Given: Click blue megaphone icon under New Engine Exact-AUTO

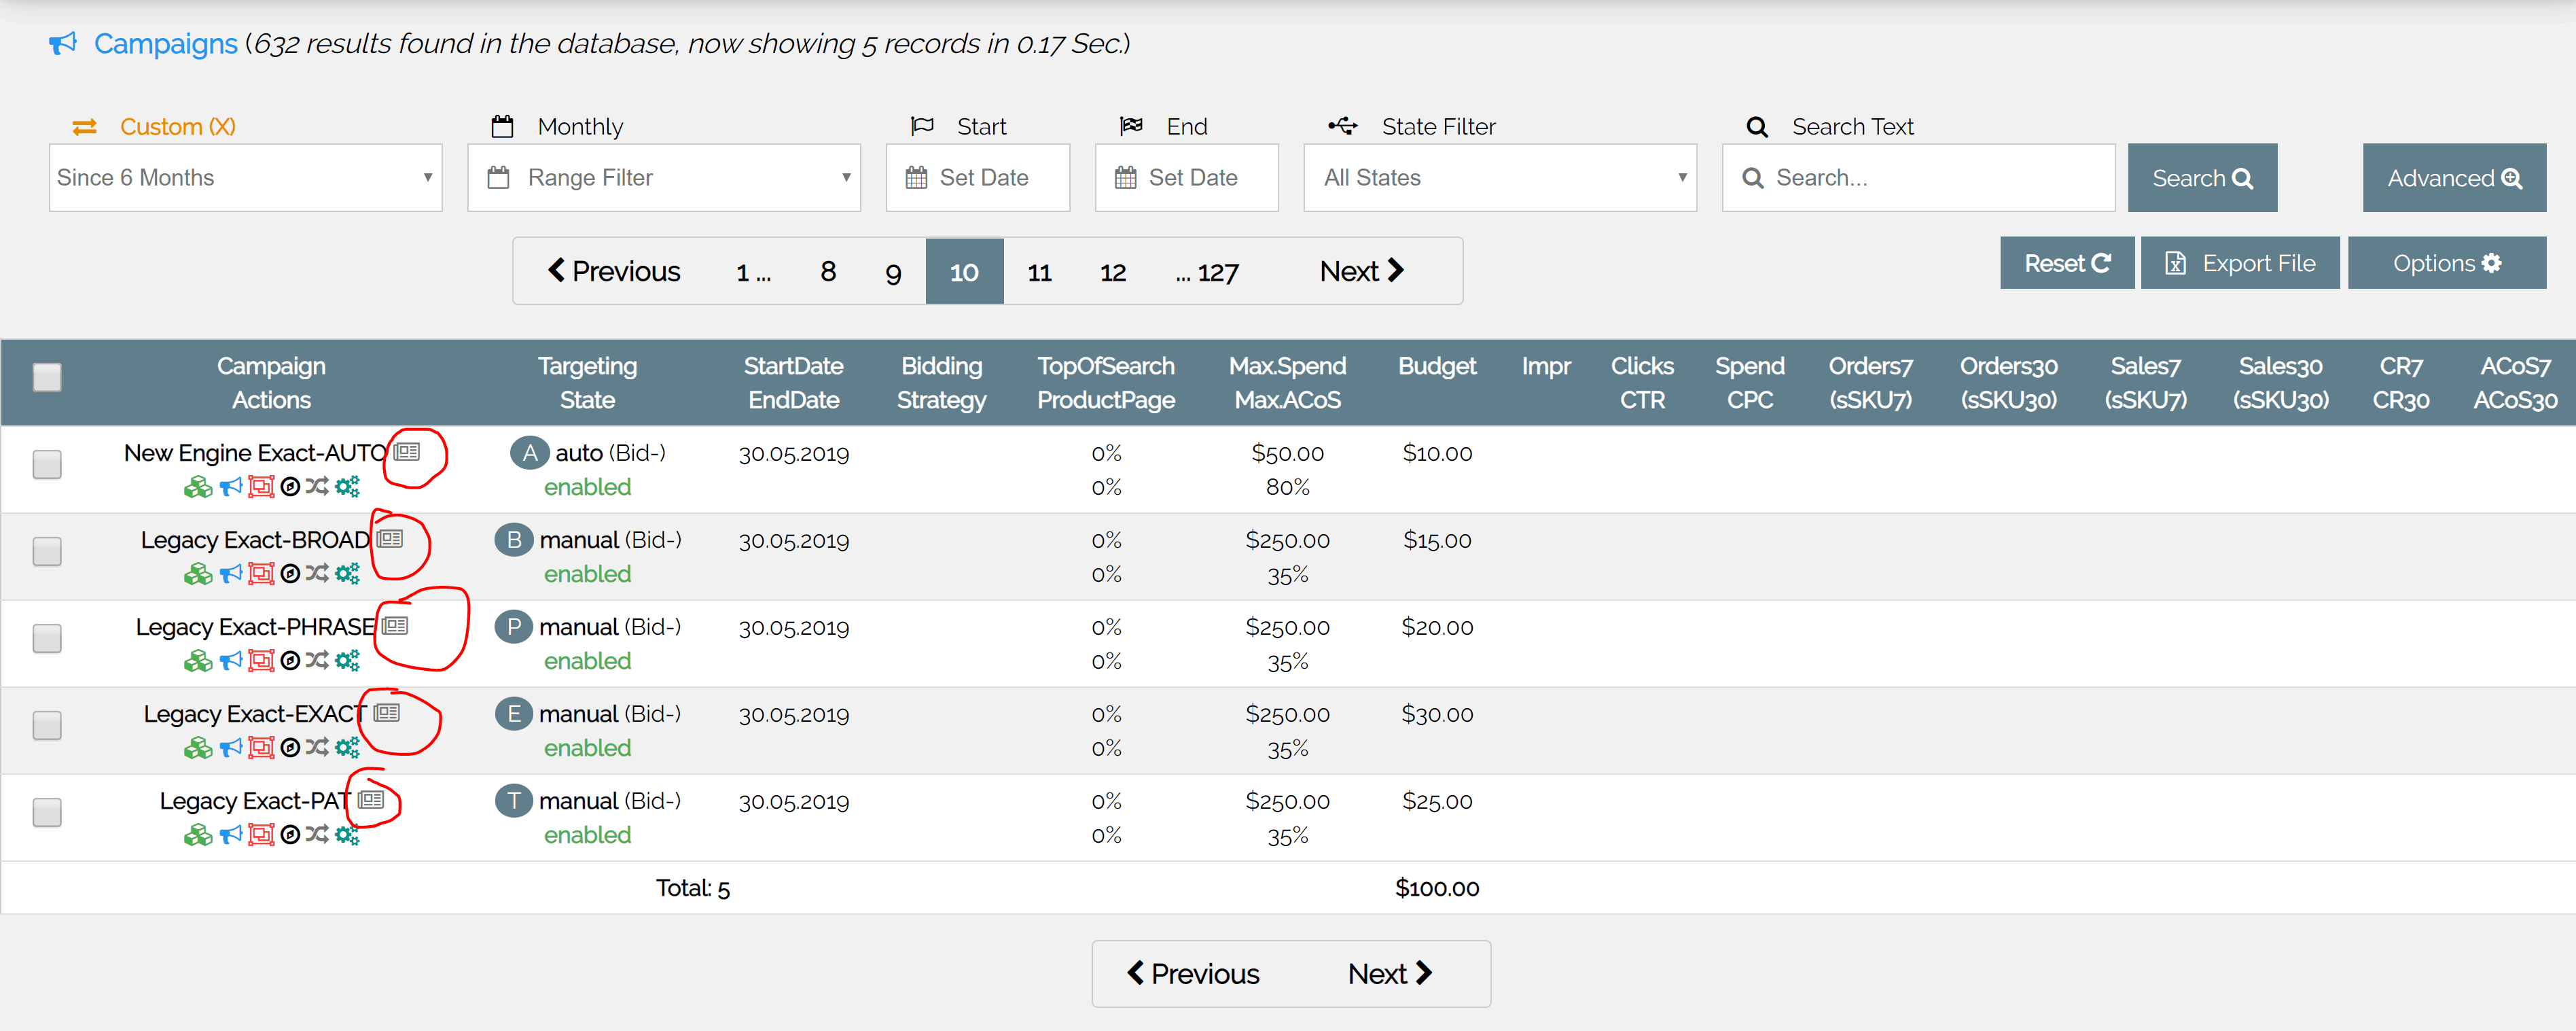Looking at the screenshot, I should (x=231, y=487).
